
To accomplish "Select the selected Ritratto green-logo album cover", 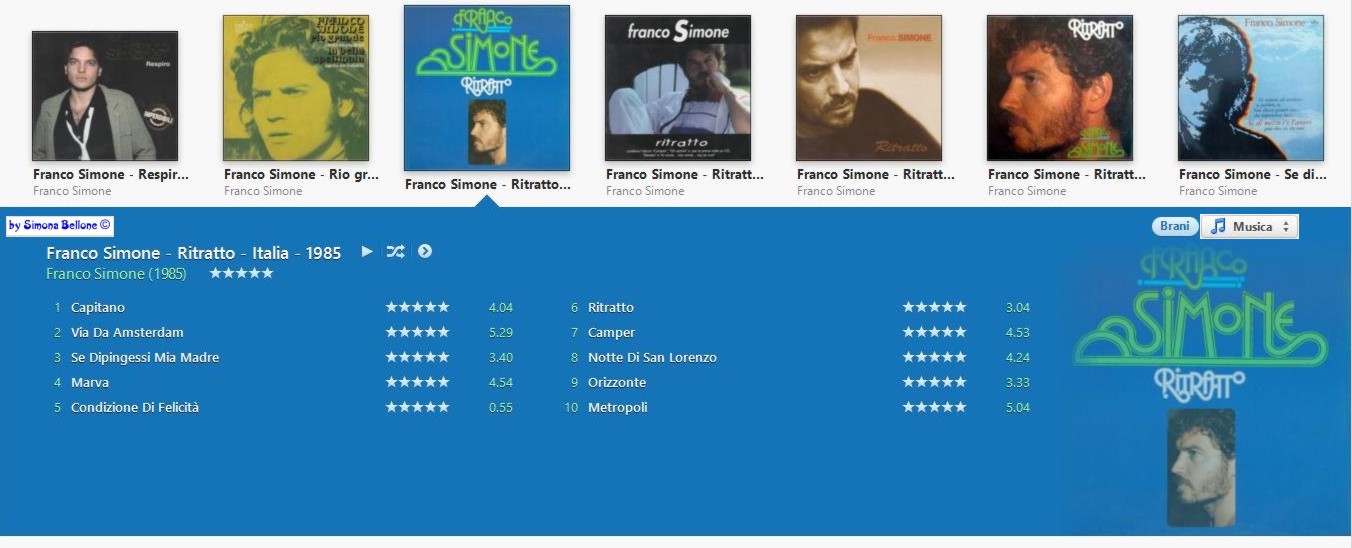I will click(487, 88).
